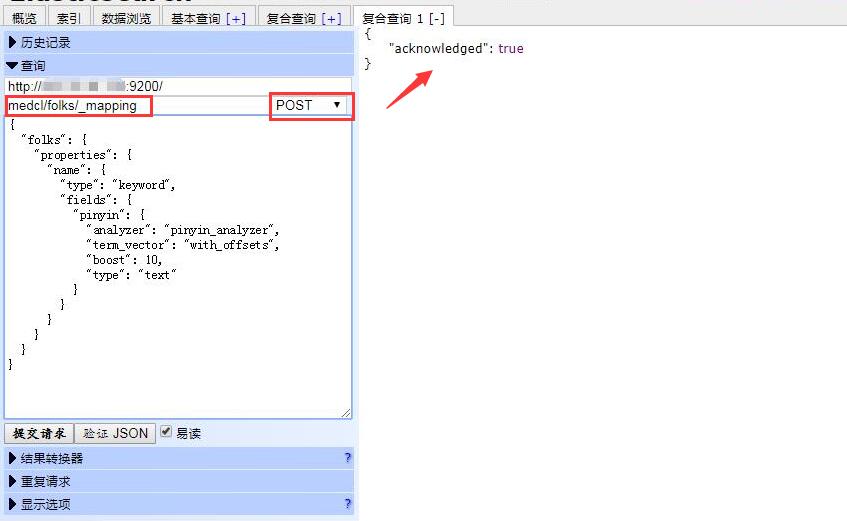Open the POST method dropdown

coord(310,105)
